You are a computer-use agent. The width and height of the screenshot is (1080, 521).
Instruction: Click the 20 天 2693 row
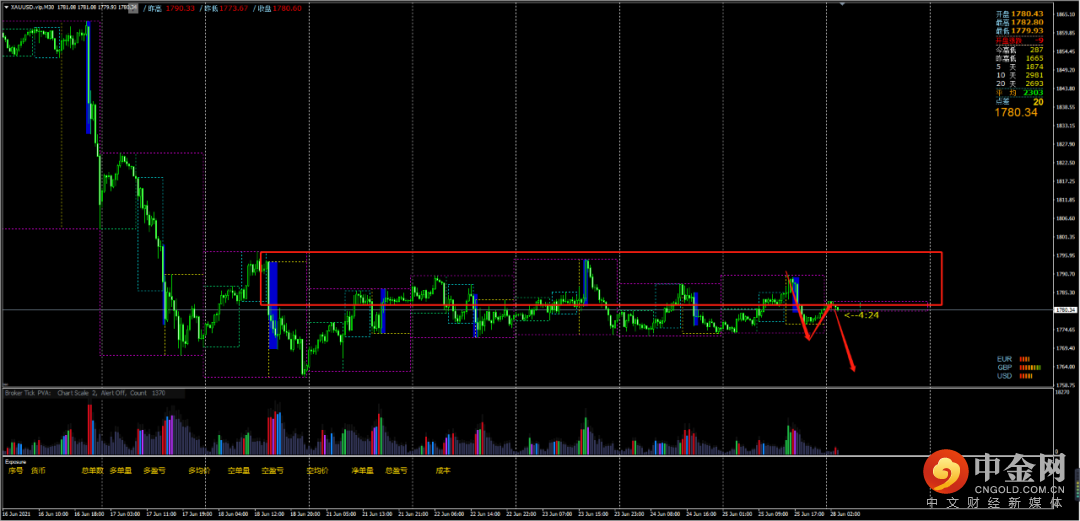coord(1019,83)
